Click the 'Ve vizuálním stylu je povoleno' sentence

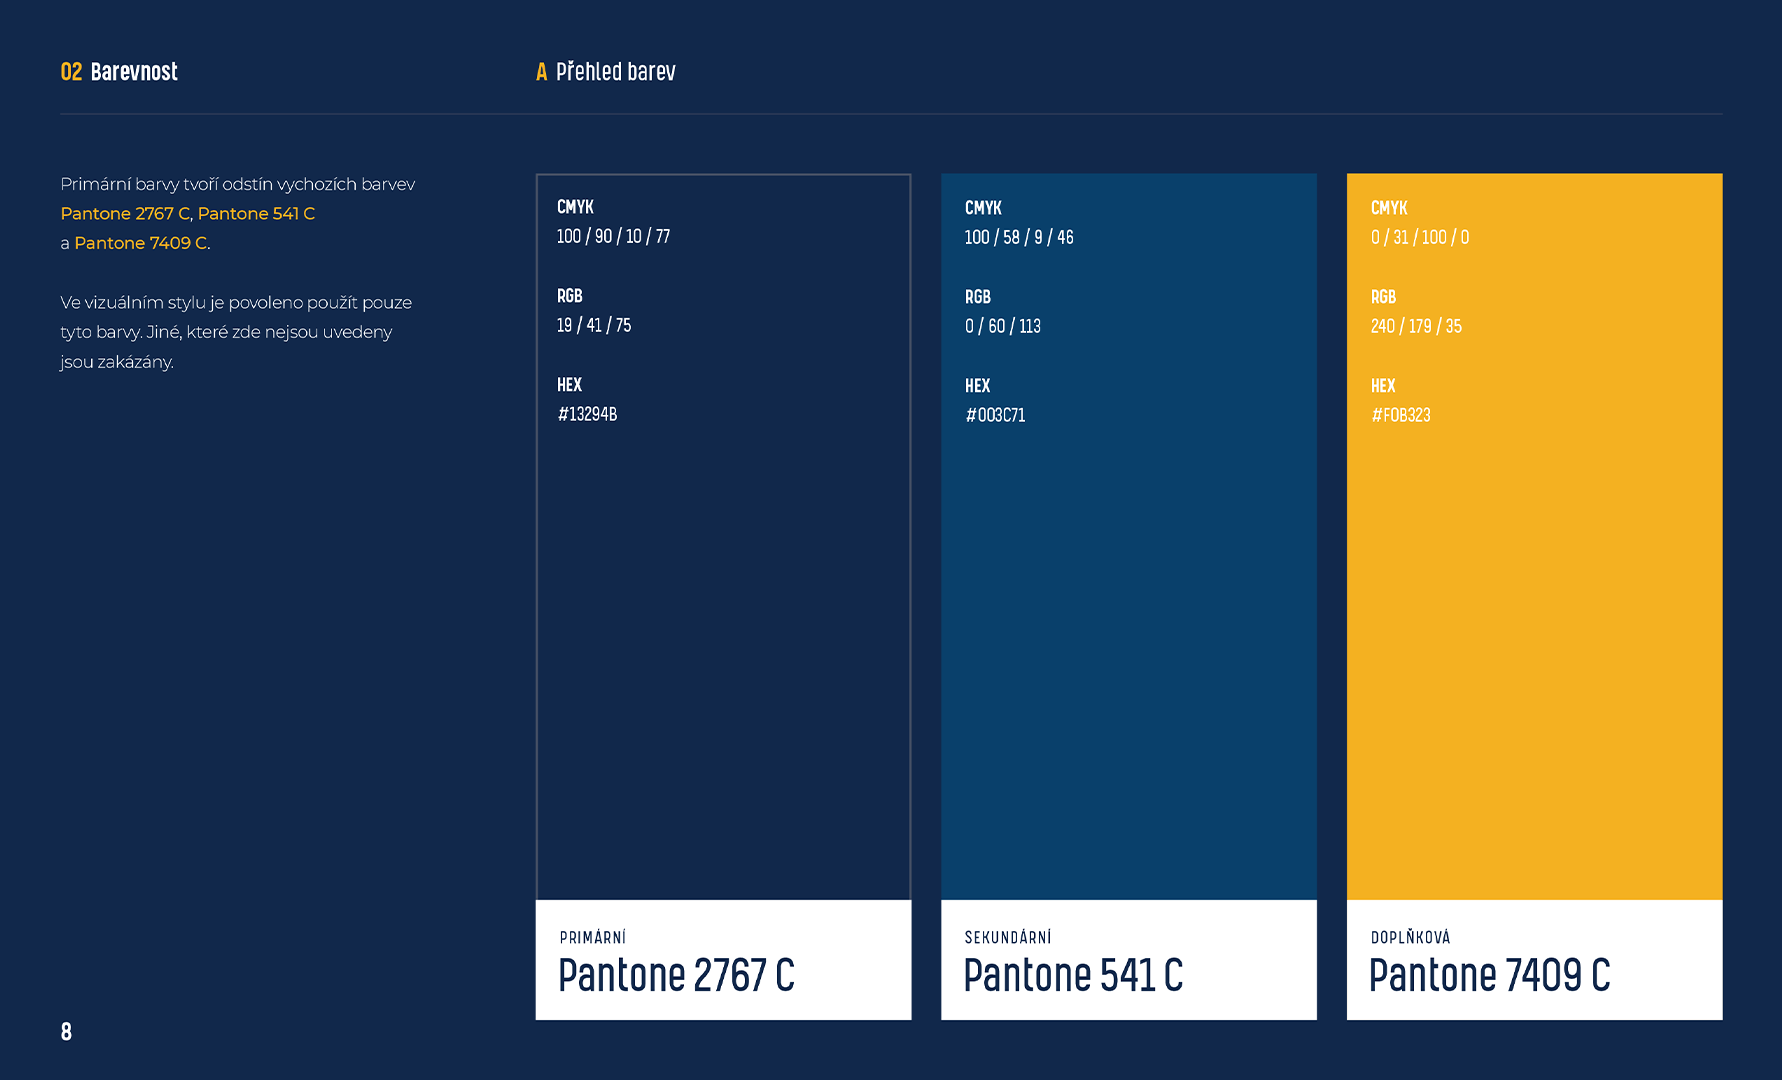click(x=236, y=332)
